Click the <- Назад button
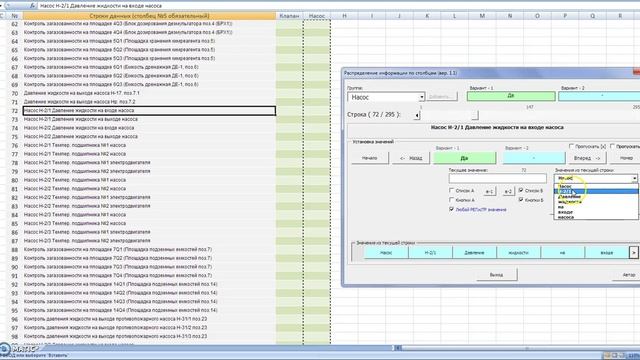This screenshot has width=640, height=360. point(411,158)
